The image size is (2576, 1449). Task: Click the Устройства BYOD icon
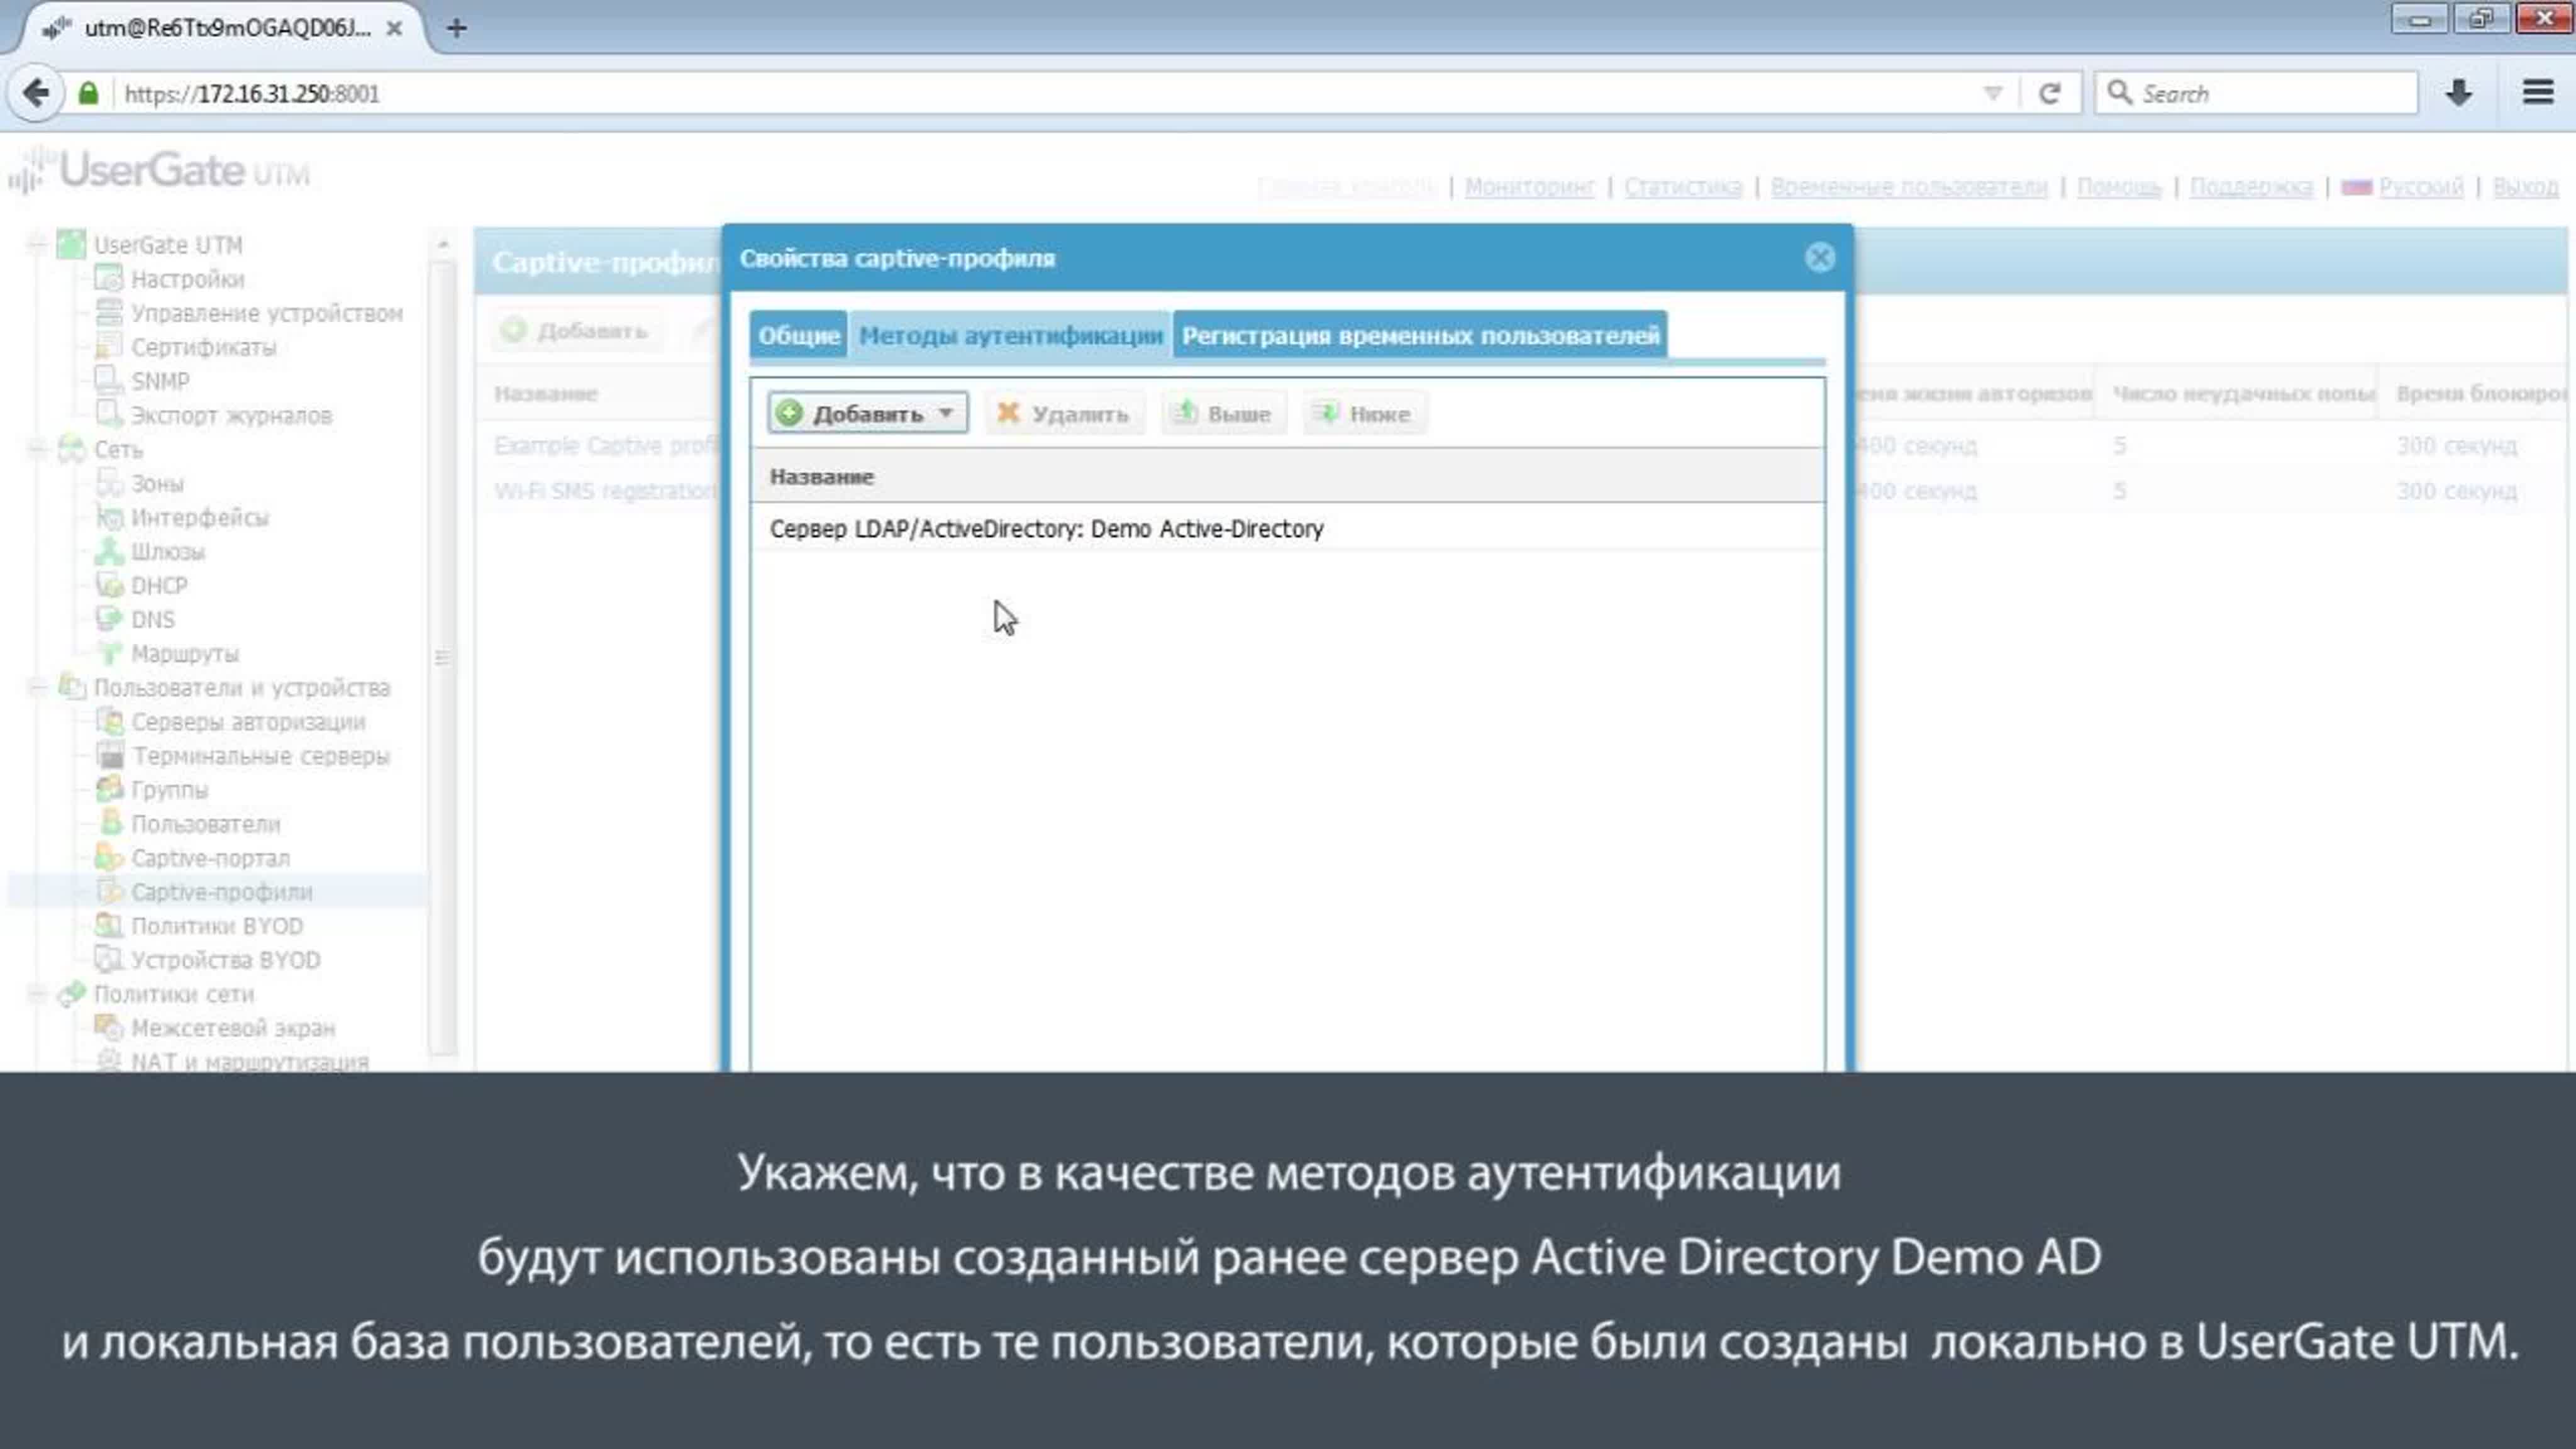point(108,959)
